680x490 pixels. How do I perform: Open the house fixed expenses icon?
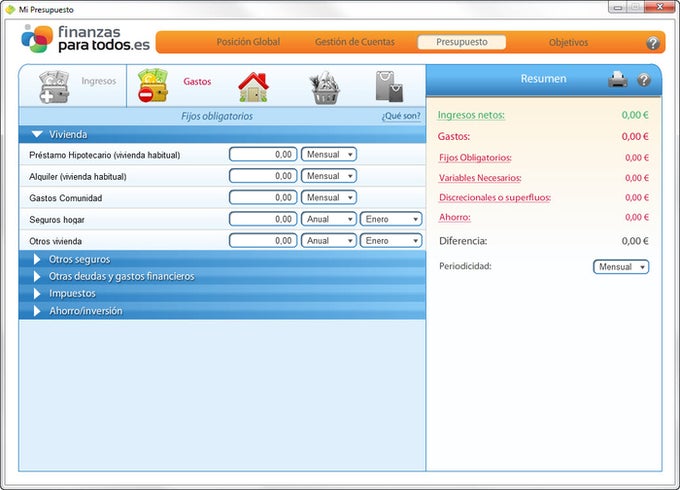(254, 87)
